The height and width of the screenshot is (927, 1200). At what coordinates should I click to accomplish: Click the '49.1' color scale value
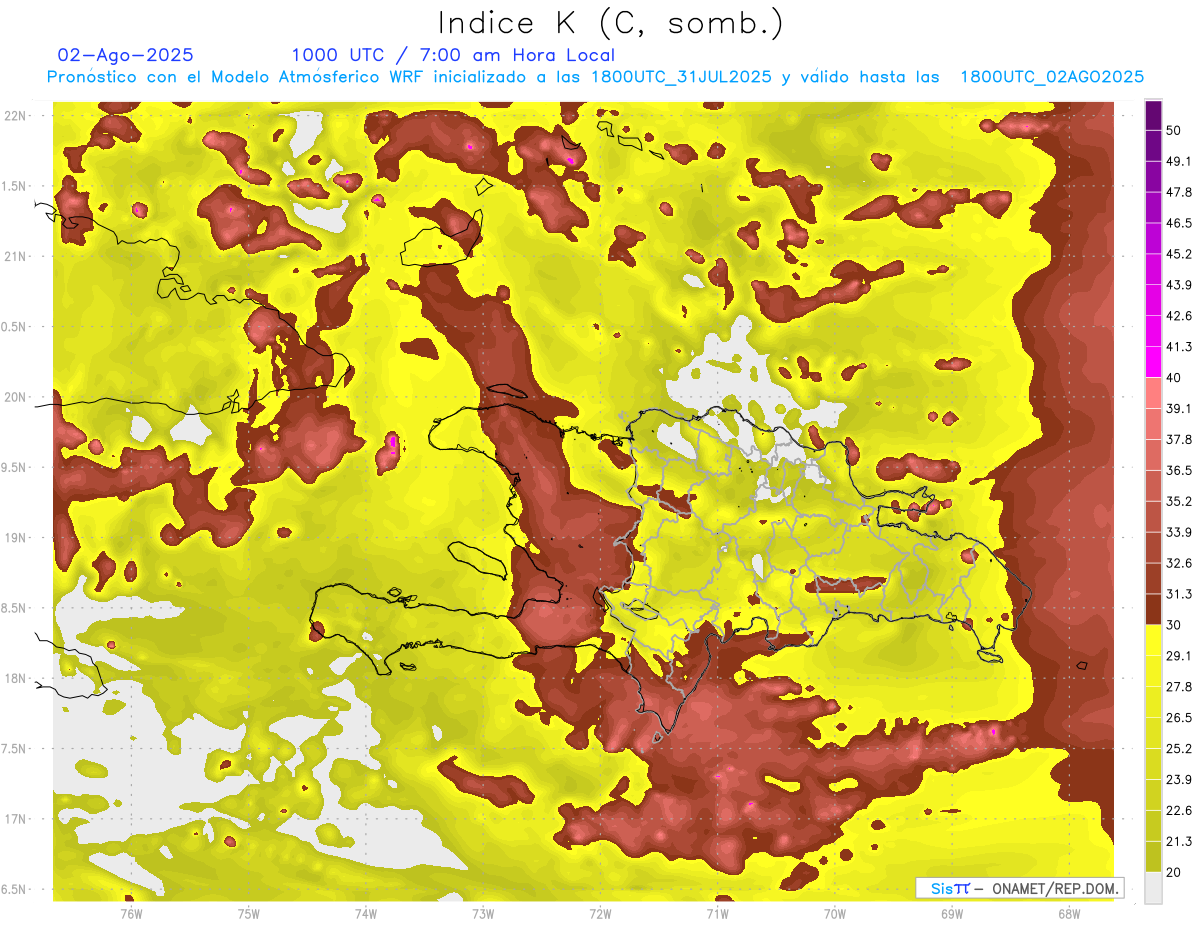point(1178,161)
